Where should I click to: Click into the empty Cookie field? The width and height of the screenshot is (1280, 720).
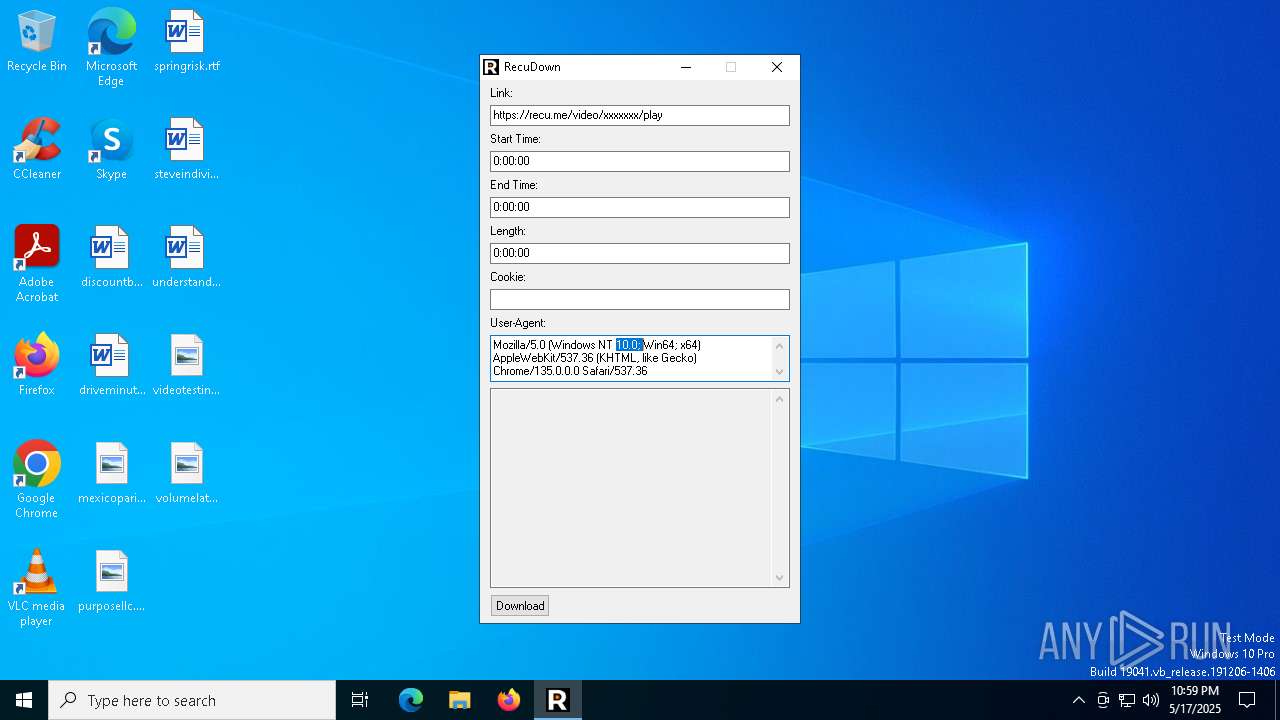(640, 299)
